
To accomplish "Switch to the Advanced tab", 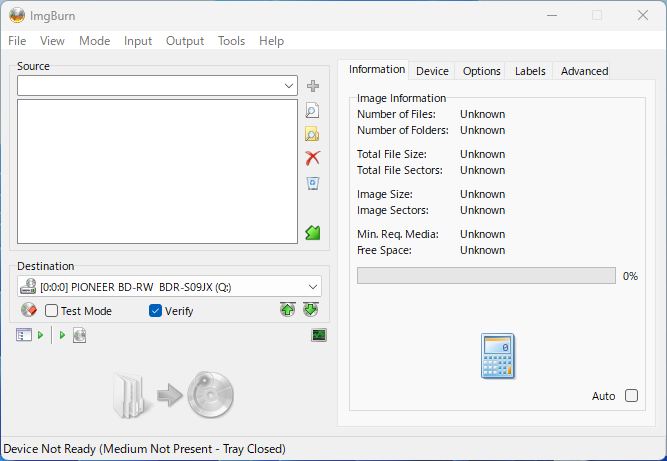I will tap(584, 71).
